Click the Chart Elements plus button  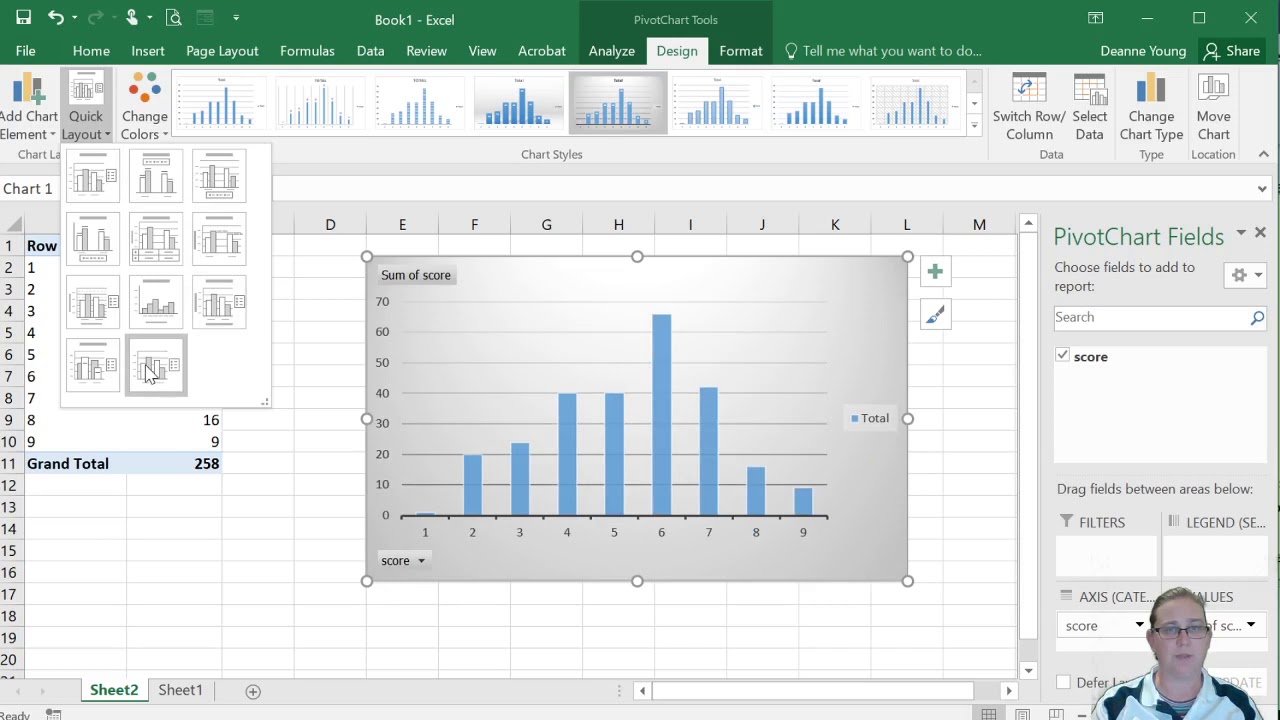click(935, 272)
